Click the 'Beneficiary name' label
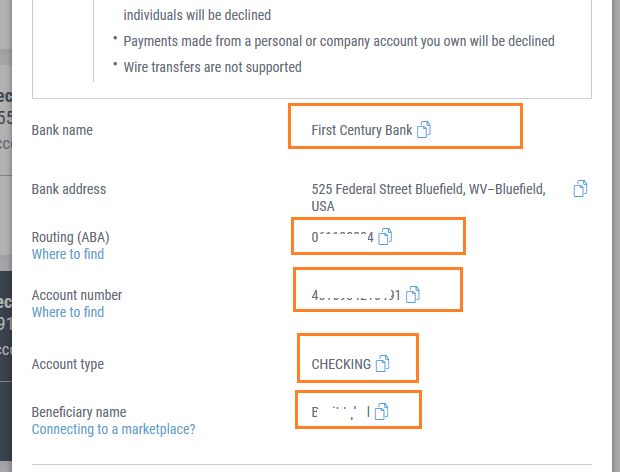 [x=79, y=412]
